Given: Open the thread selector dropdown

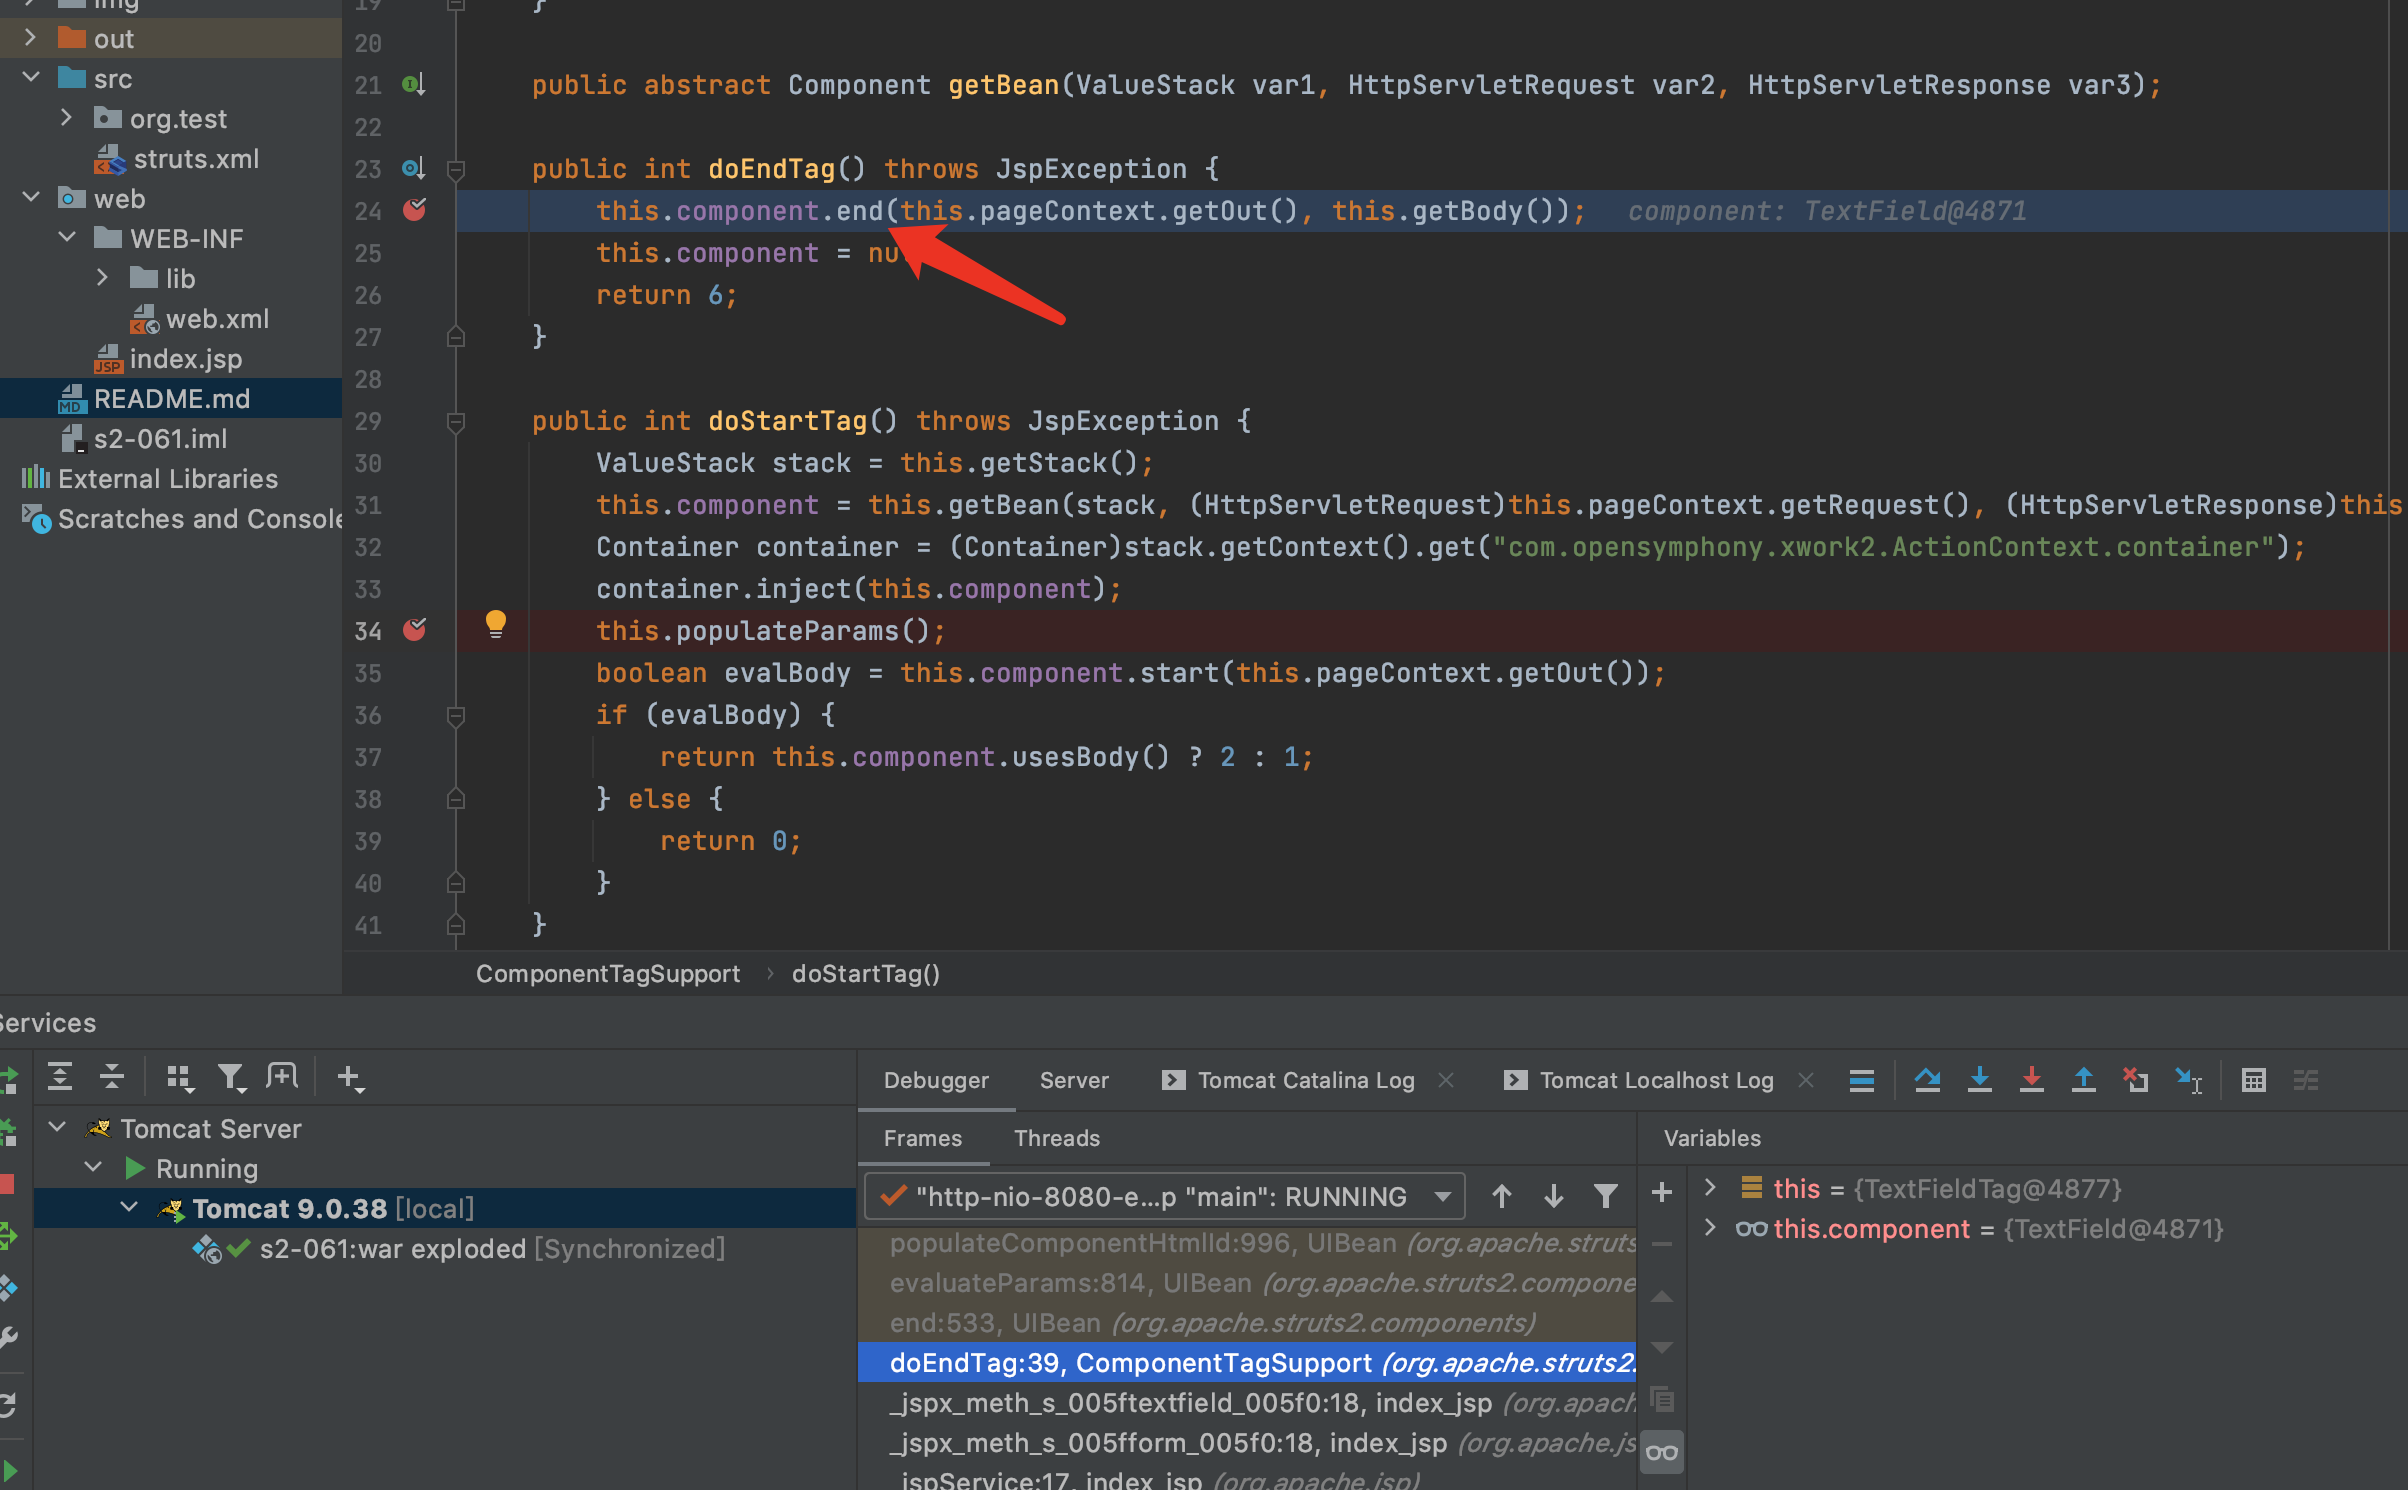Looking at the screenshot, I should 1164,1196.
